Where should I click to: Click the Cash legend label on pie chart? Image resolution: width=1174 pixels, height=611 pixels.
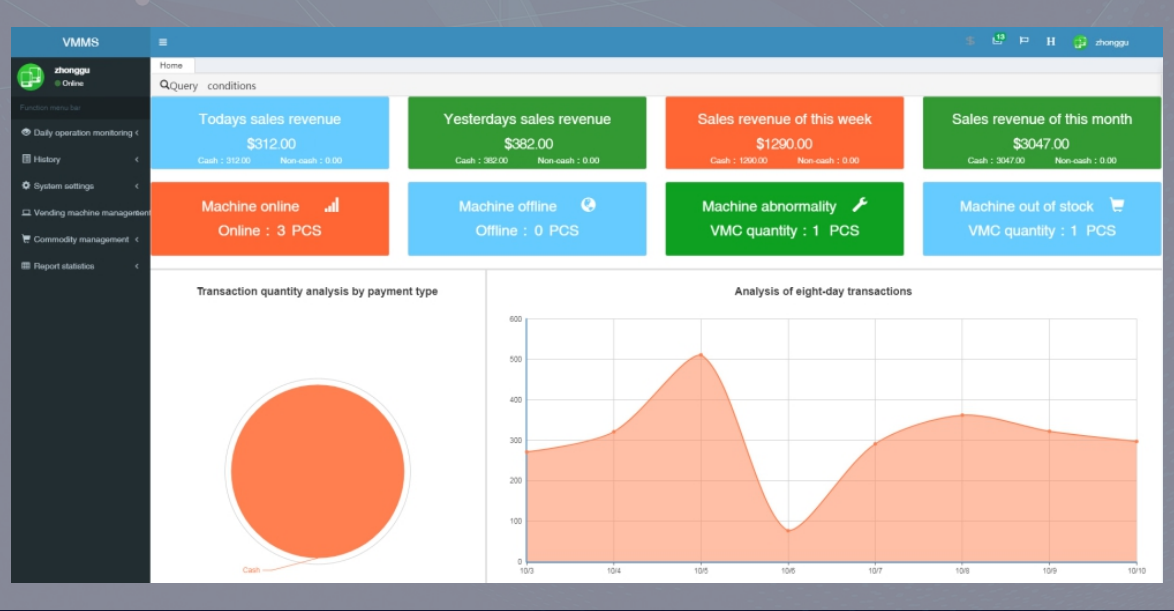(251, 570)
